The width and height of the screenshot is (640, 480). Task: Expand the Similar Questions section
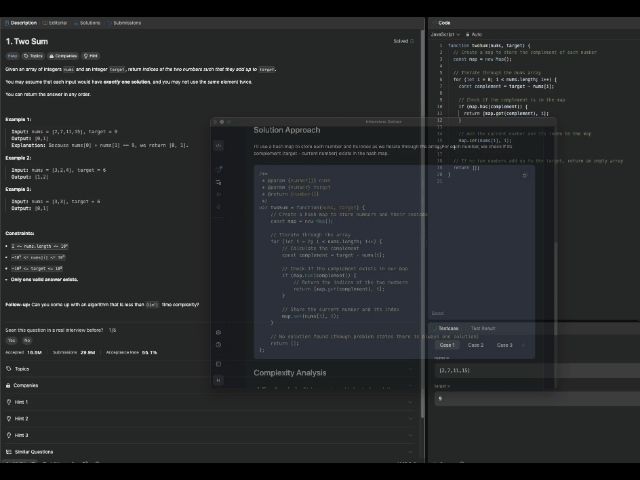click(x=34, y=452)
